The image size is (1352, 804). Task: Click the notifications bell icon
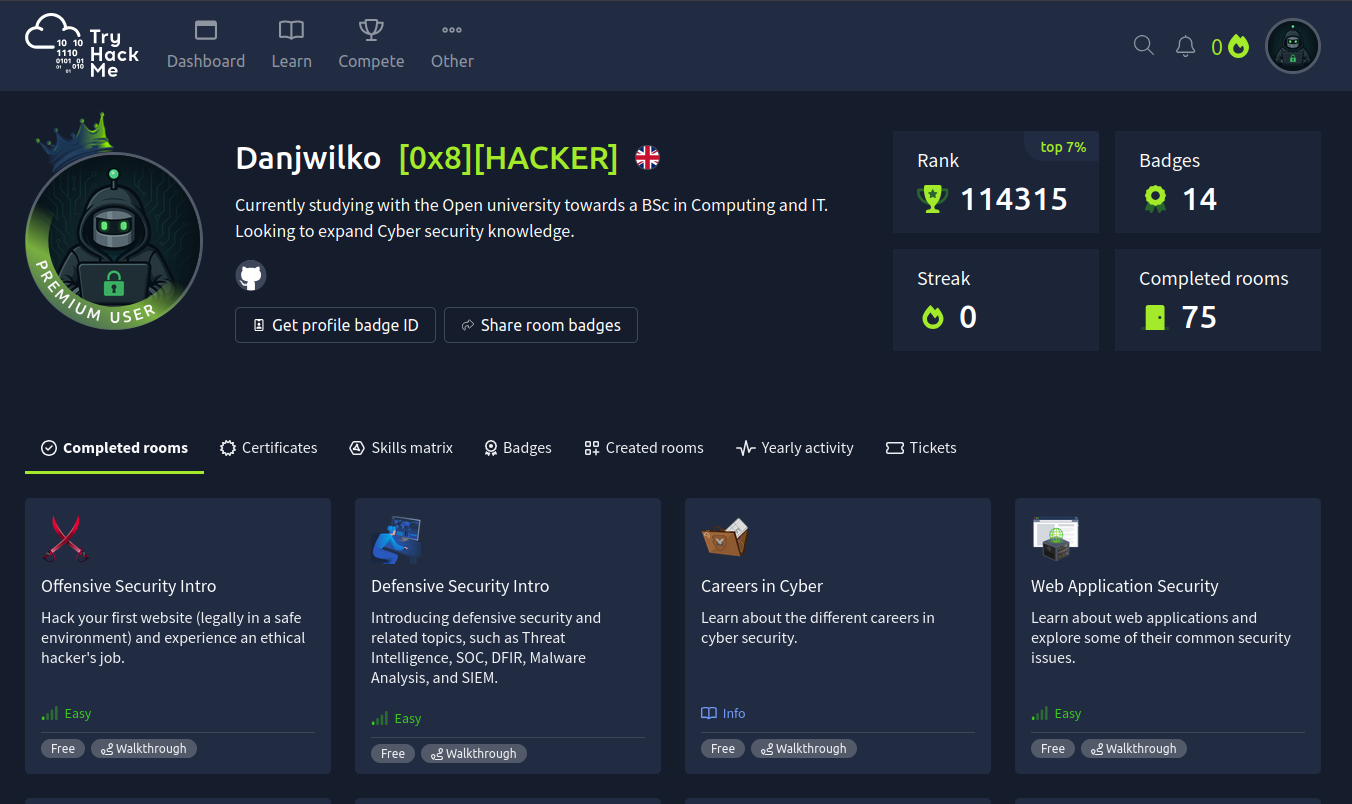pos(1185,45)
